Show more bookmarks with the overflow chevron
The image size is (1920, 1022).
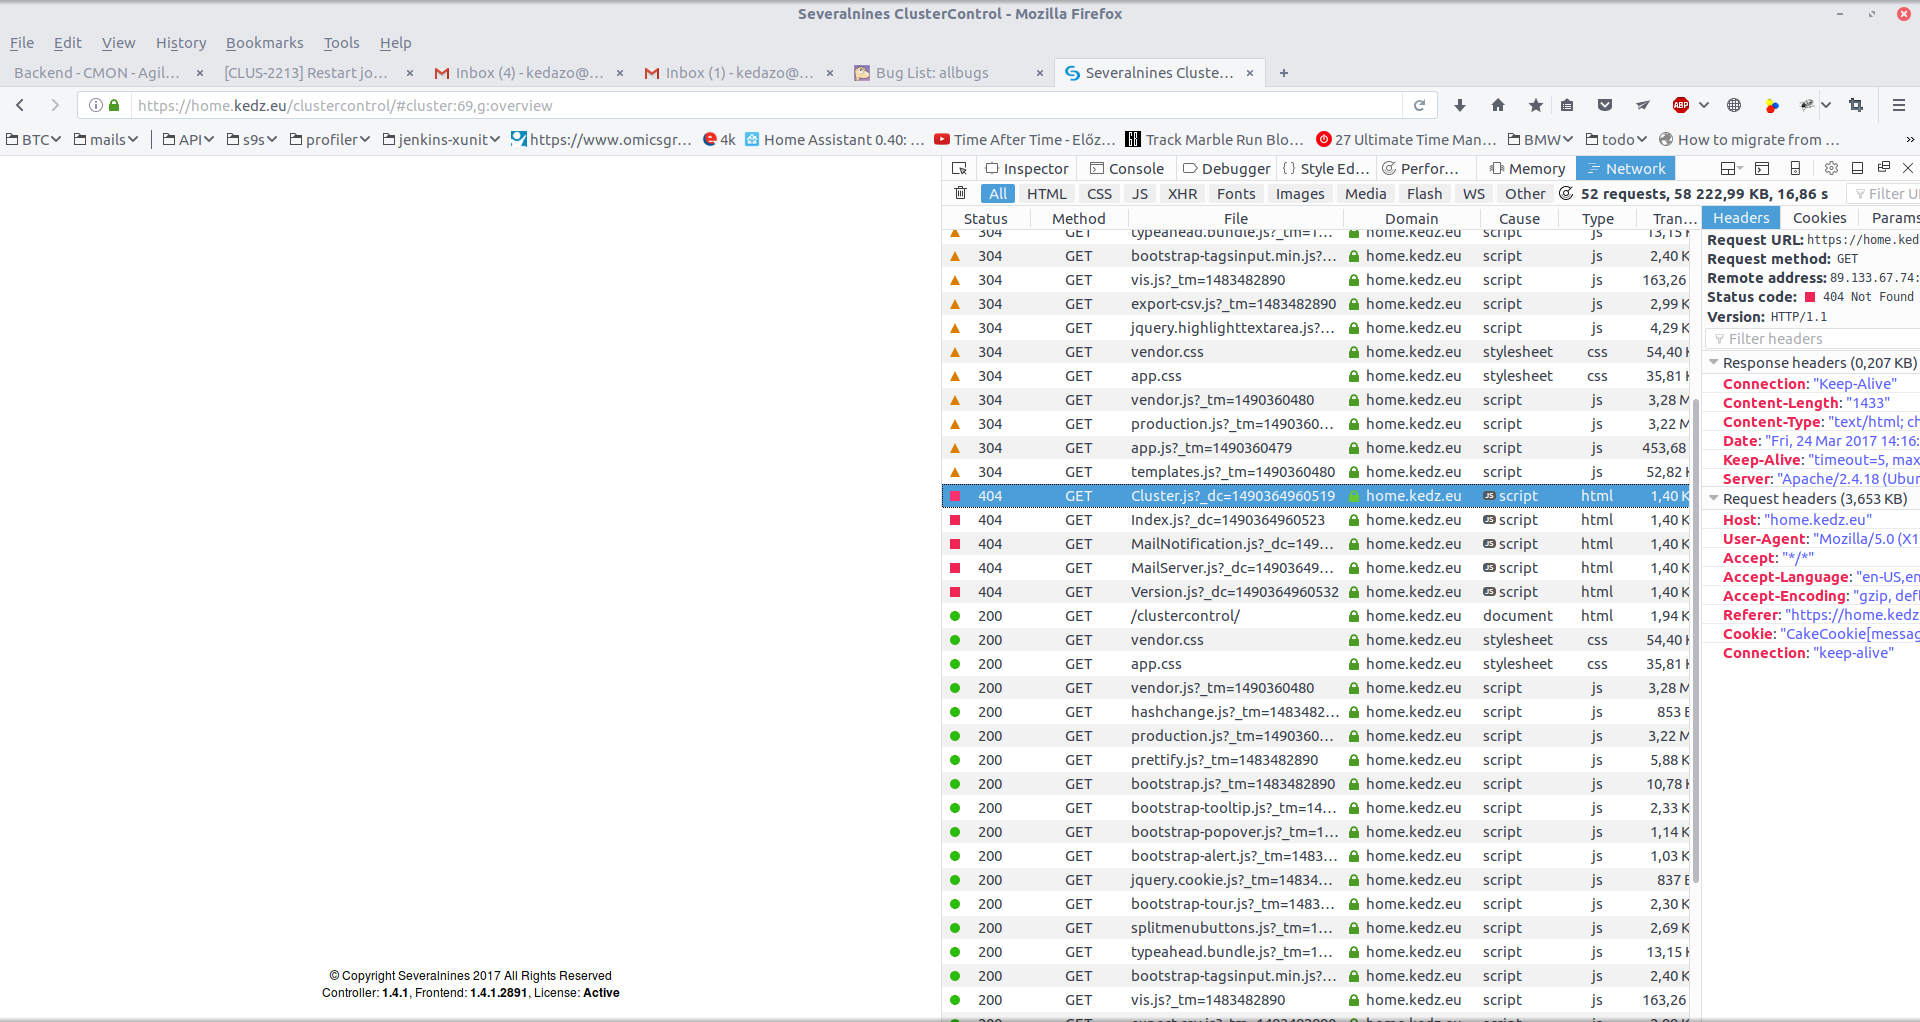point(1909,140)
